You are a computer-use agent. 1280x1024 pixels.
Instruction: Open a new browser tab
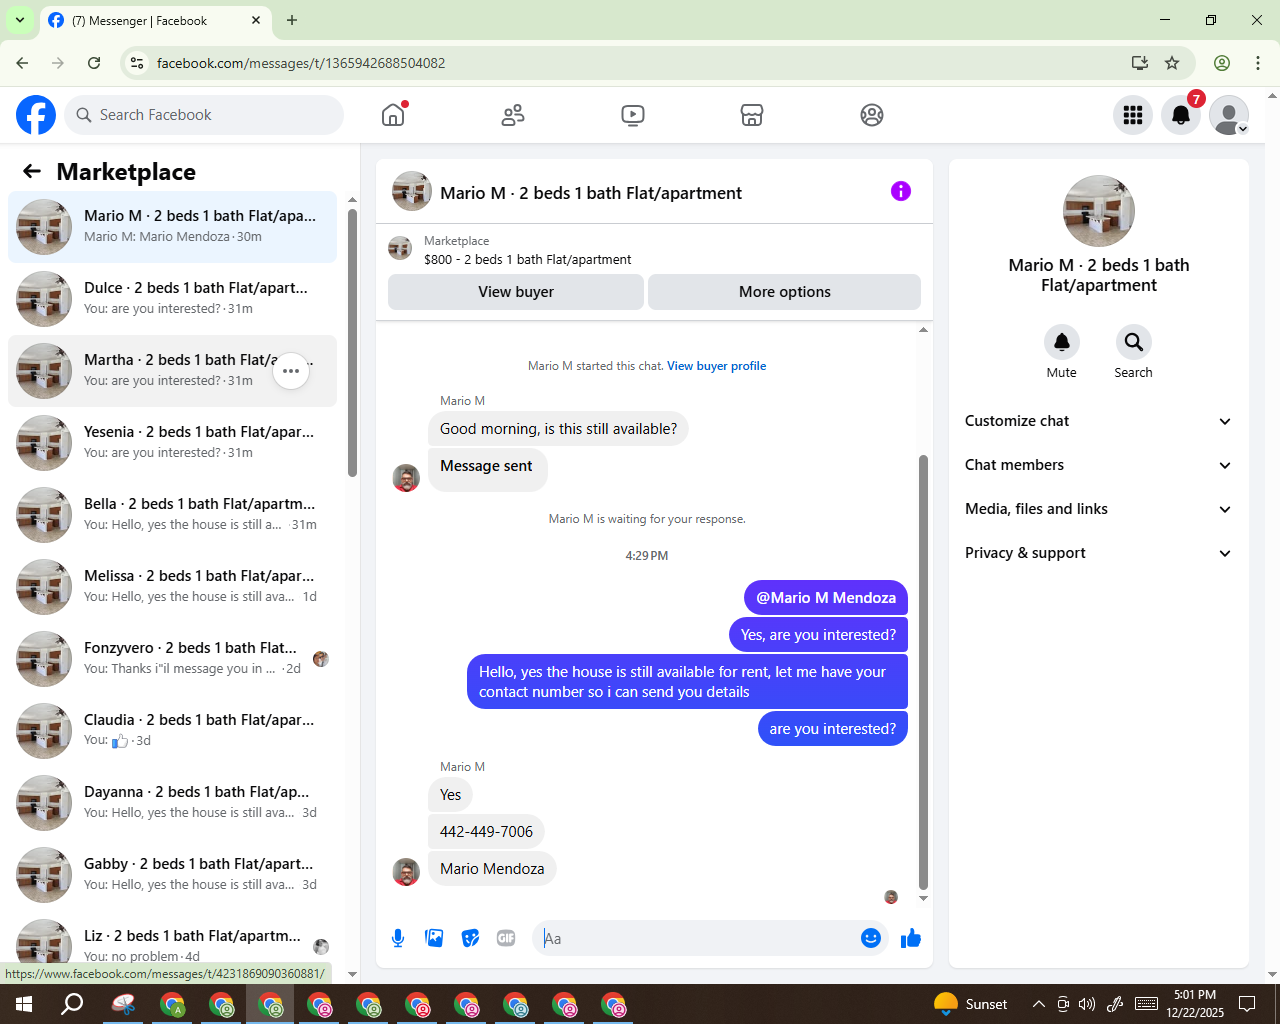292,20
